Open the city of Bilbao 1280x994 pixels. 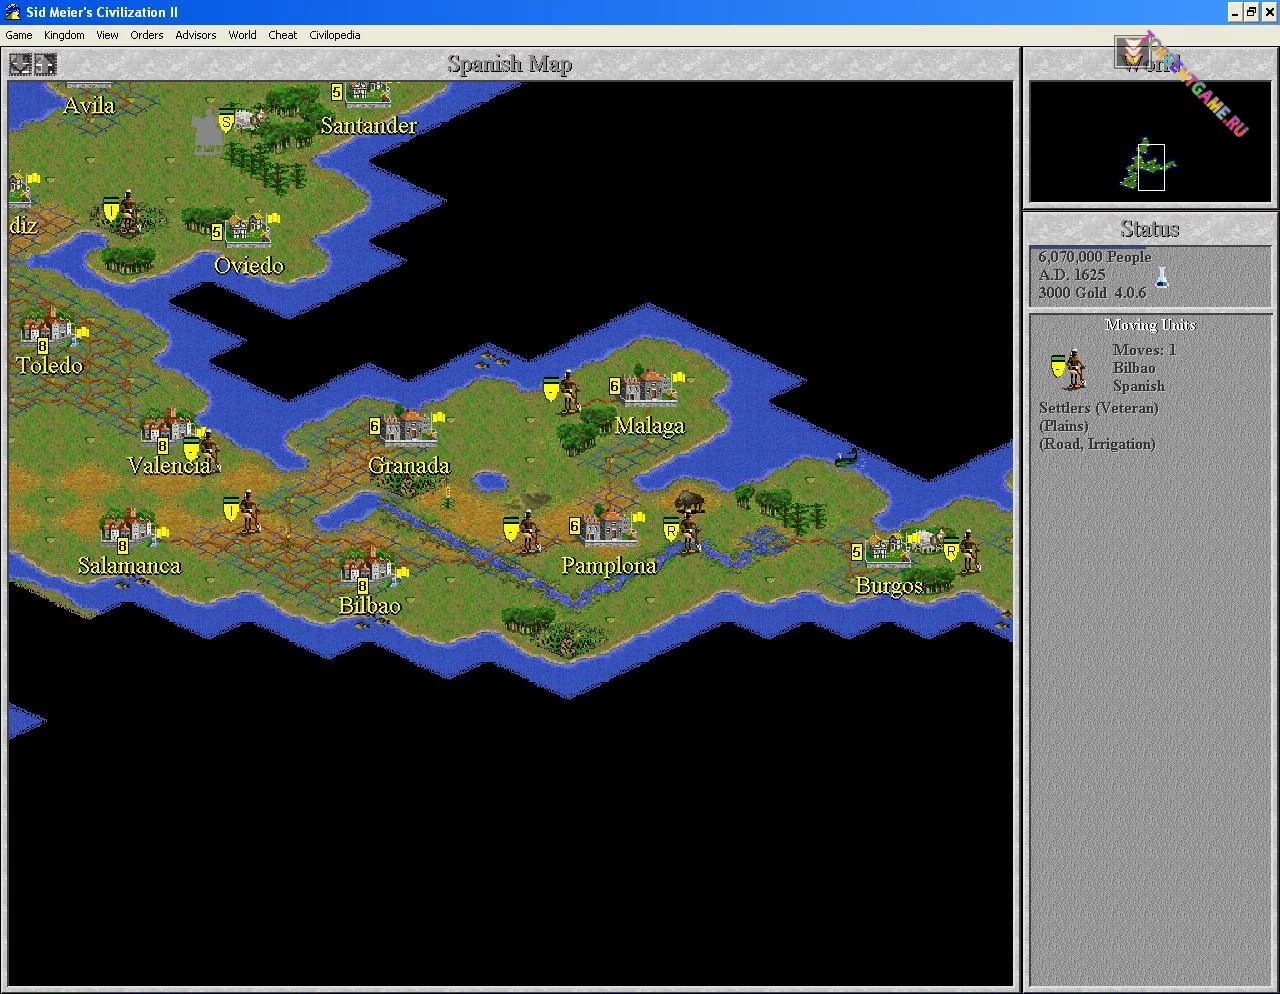click(367, 569)
